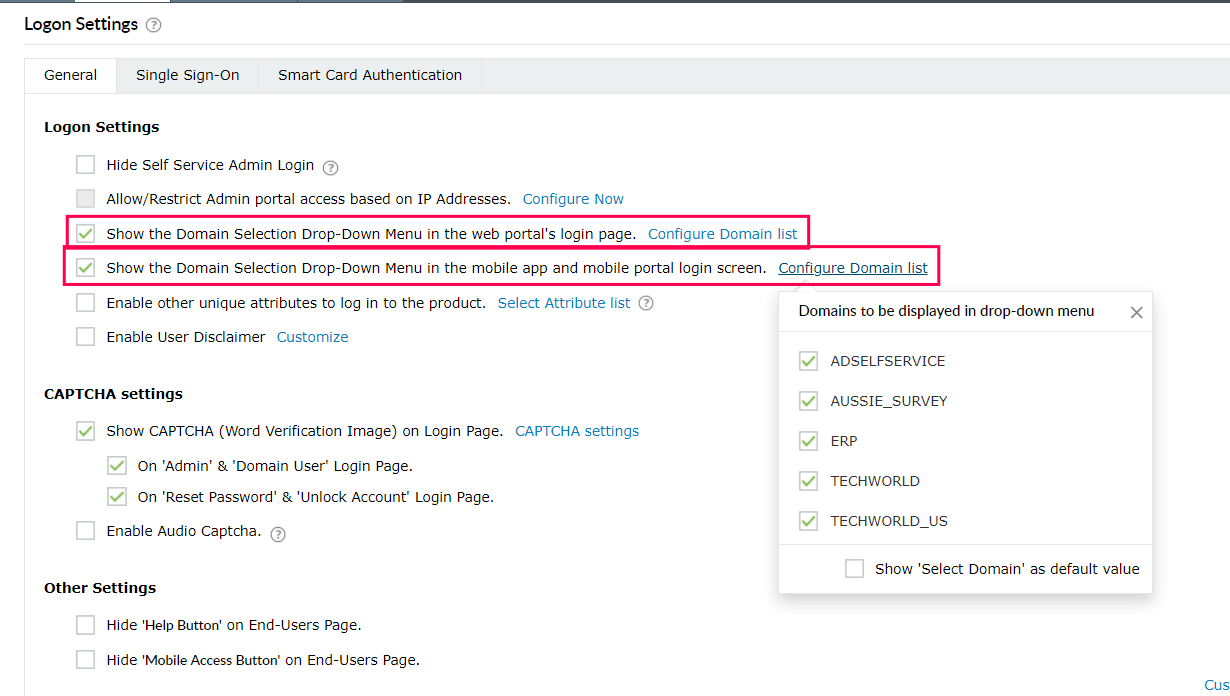Viewport: 1230px width, 696px height.
Task: Click help icon beside Hide Self Service Admin Login
Action: click(x=331, y=167)
